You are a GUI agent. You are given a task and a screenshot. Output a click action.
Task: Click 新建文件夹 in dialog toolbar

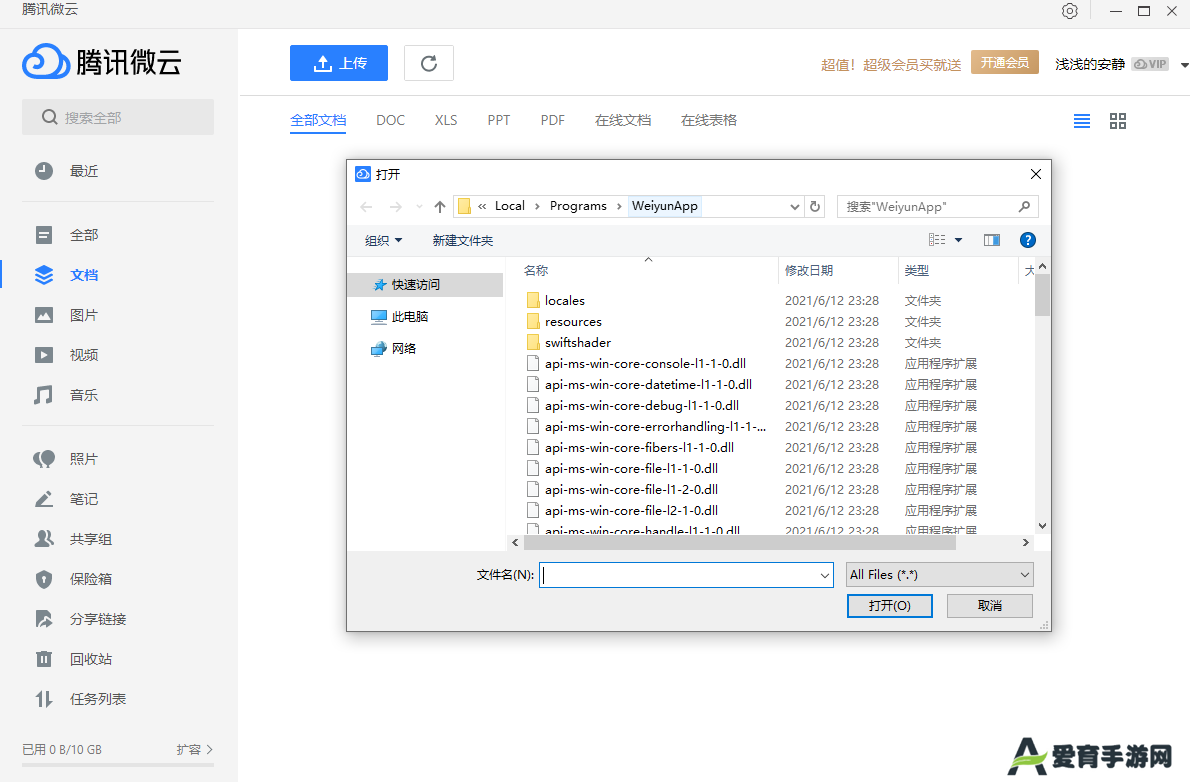[x=462, y=241]
